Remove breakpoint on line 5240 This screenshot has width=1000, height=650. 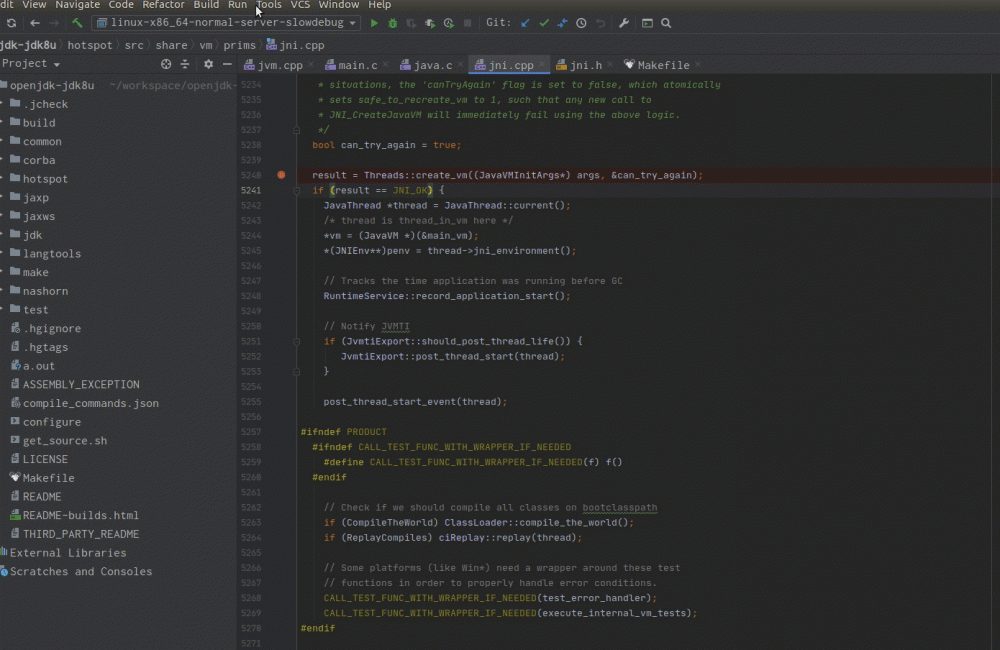click(281, 175)
